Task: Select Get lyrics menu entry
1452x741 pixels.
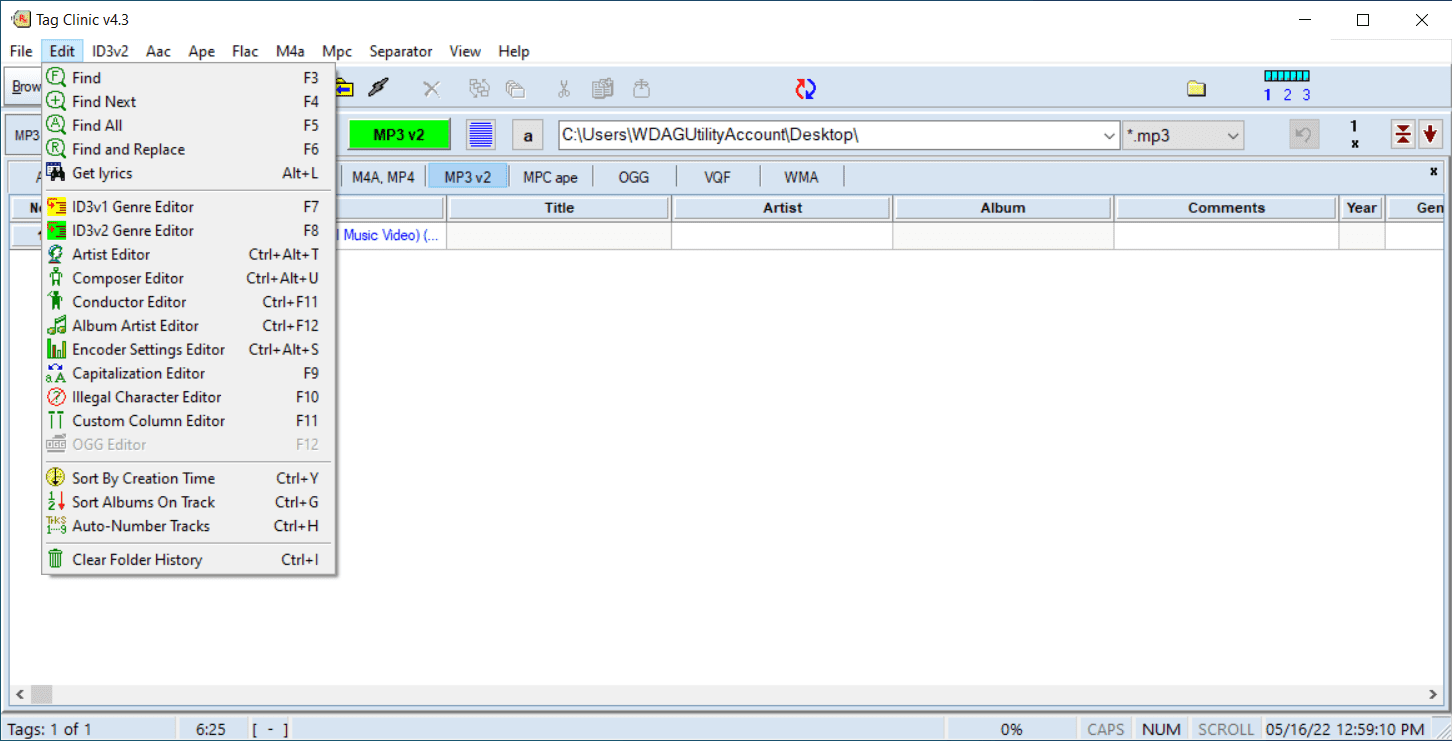Action: click(188, 174)
